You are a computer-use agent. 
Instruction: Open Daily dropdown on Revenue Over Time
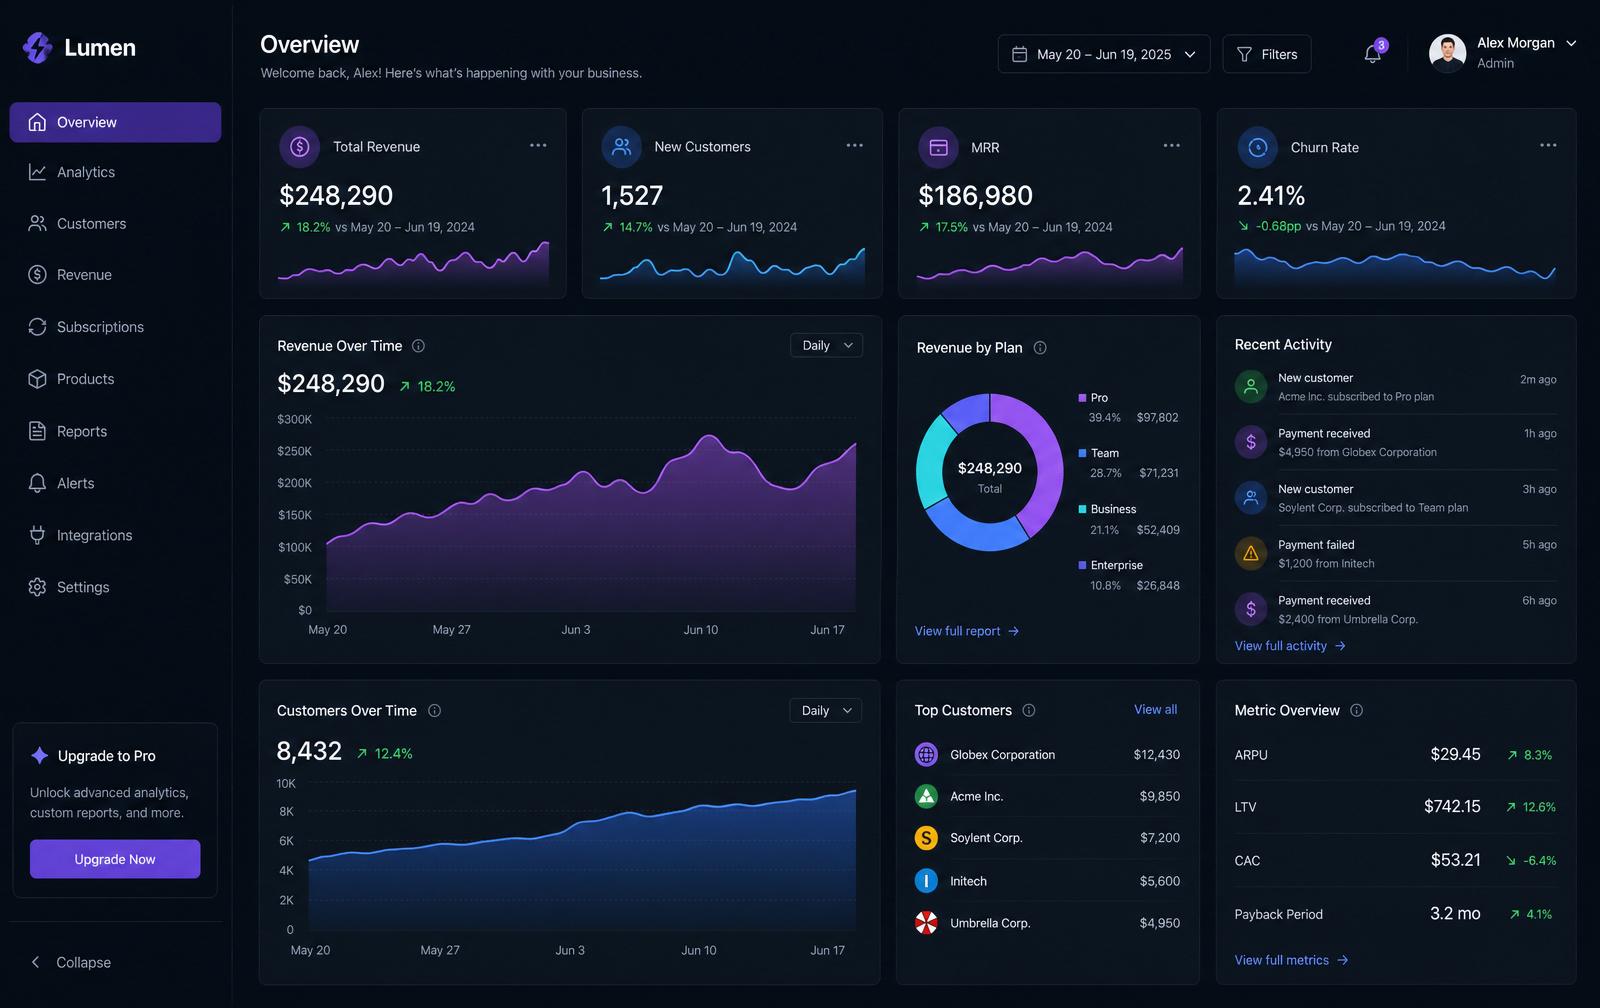(x=827, y=346)
